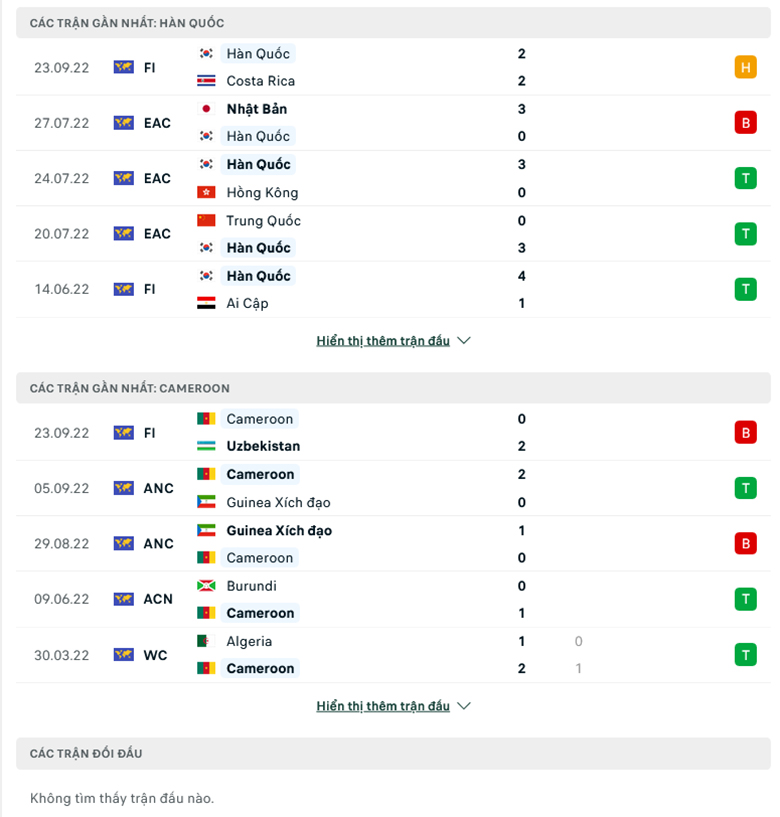Select the 'Các trận đối đầu' section header
This screenshot has height=817, width=780.
393,753
